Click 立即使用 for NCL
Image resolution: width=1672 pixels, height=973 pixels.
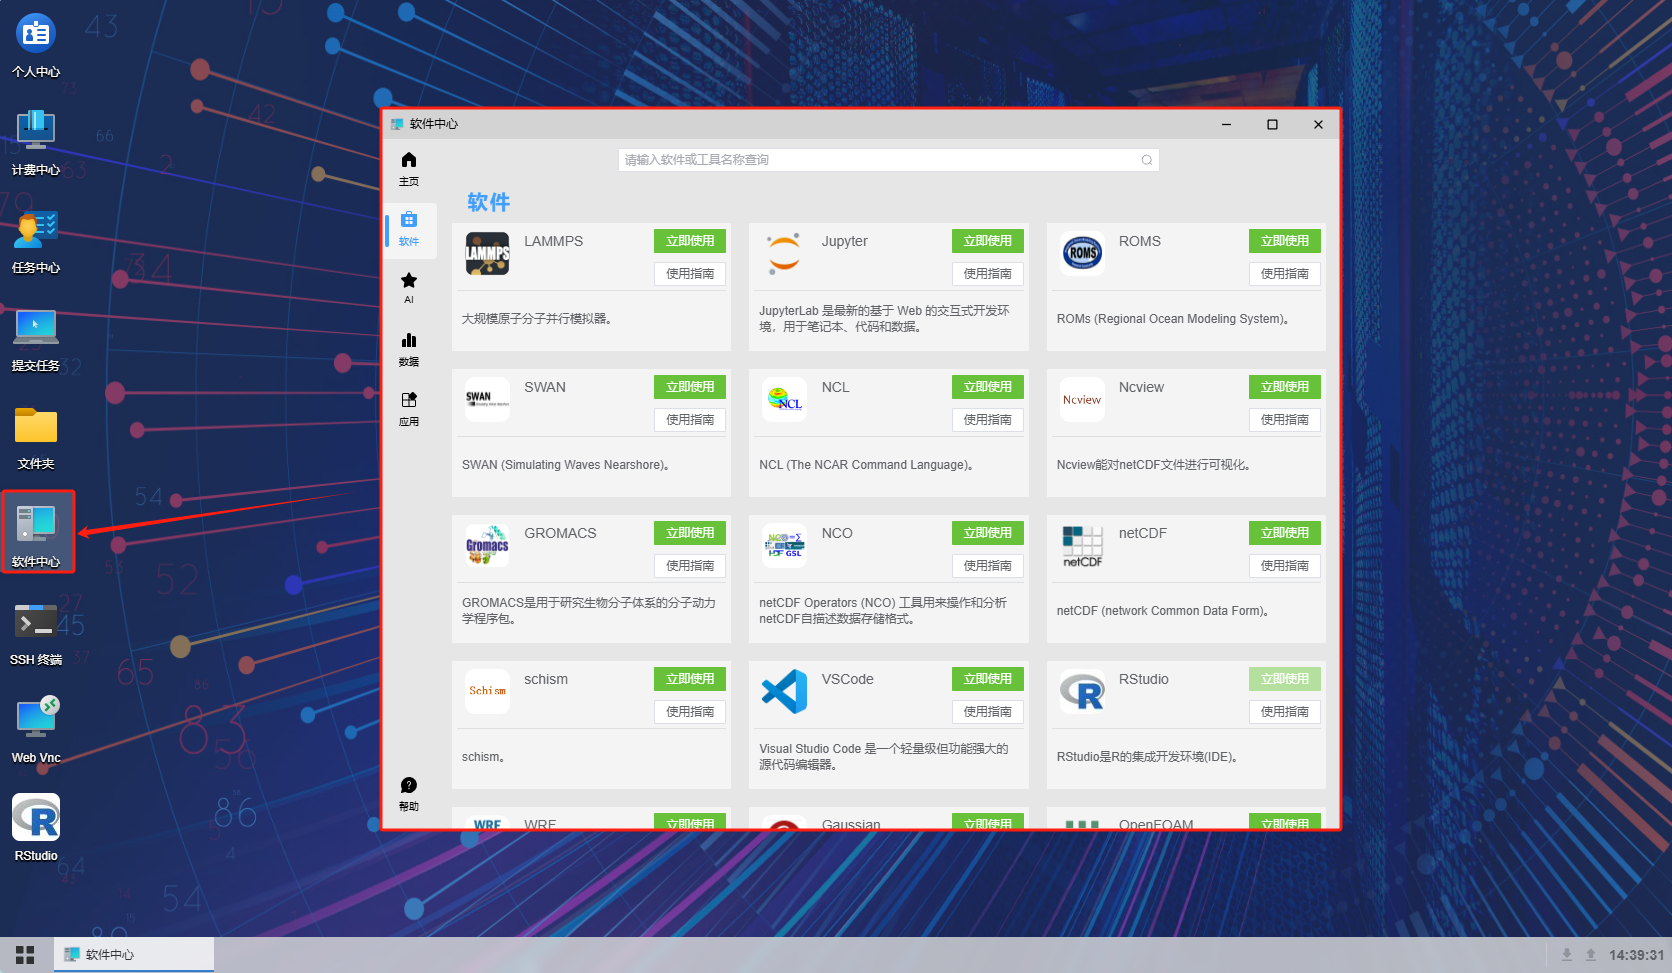[988, 387]
